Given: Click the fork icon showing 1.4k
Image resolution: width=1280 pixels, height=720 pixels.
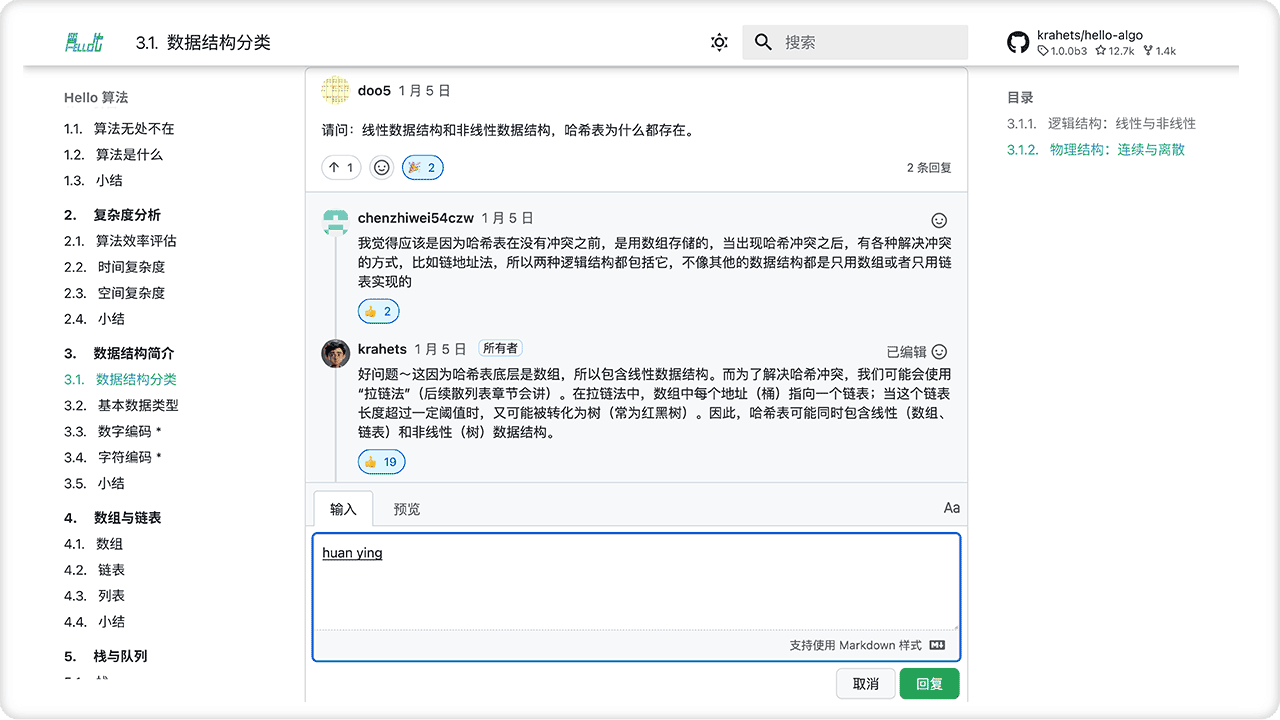Looking at the screenshot, I should [x=1146, y=50].
